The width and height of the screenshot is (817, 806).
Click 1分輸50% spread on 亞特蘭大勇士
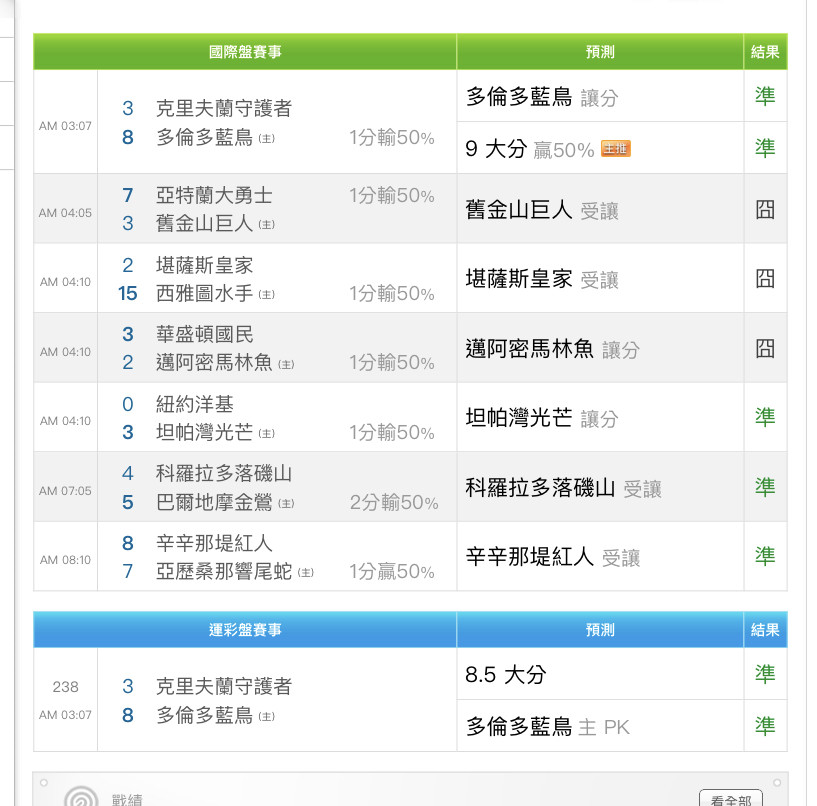392,195
